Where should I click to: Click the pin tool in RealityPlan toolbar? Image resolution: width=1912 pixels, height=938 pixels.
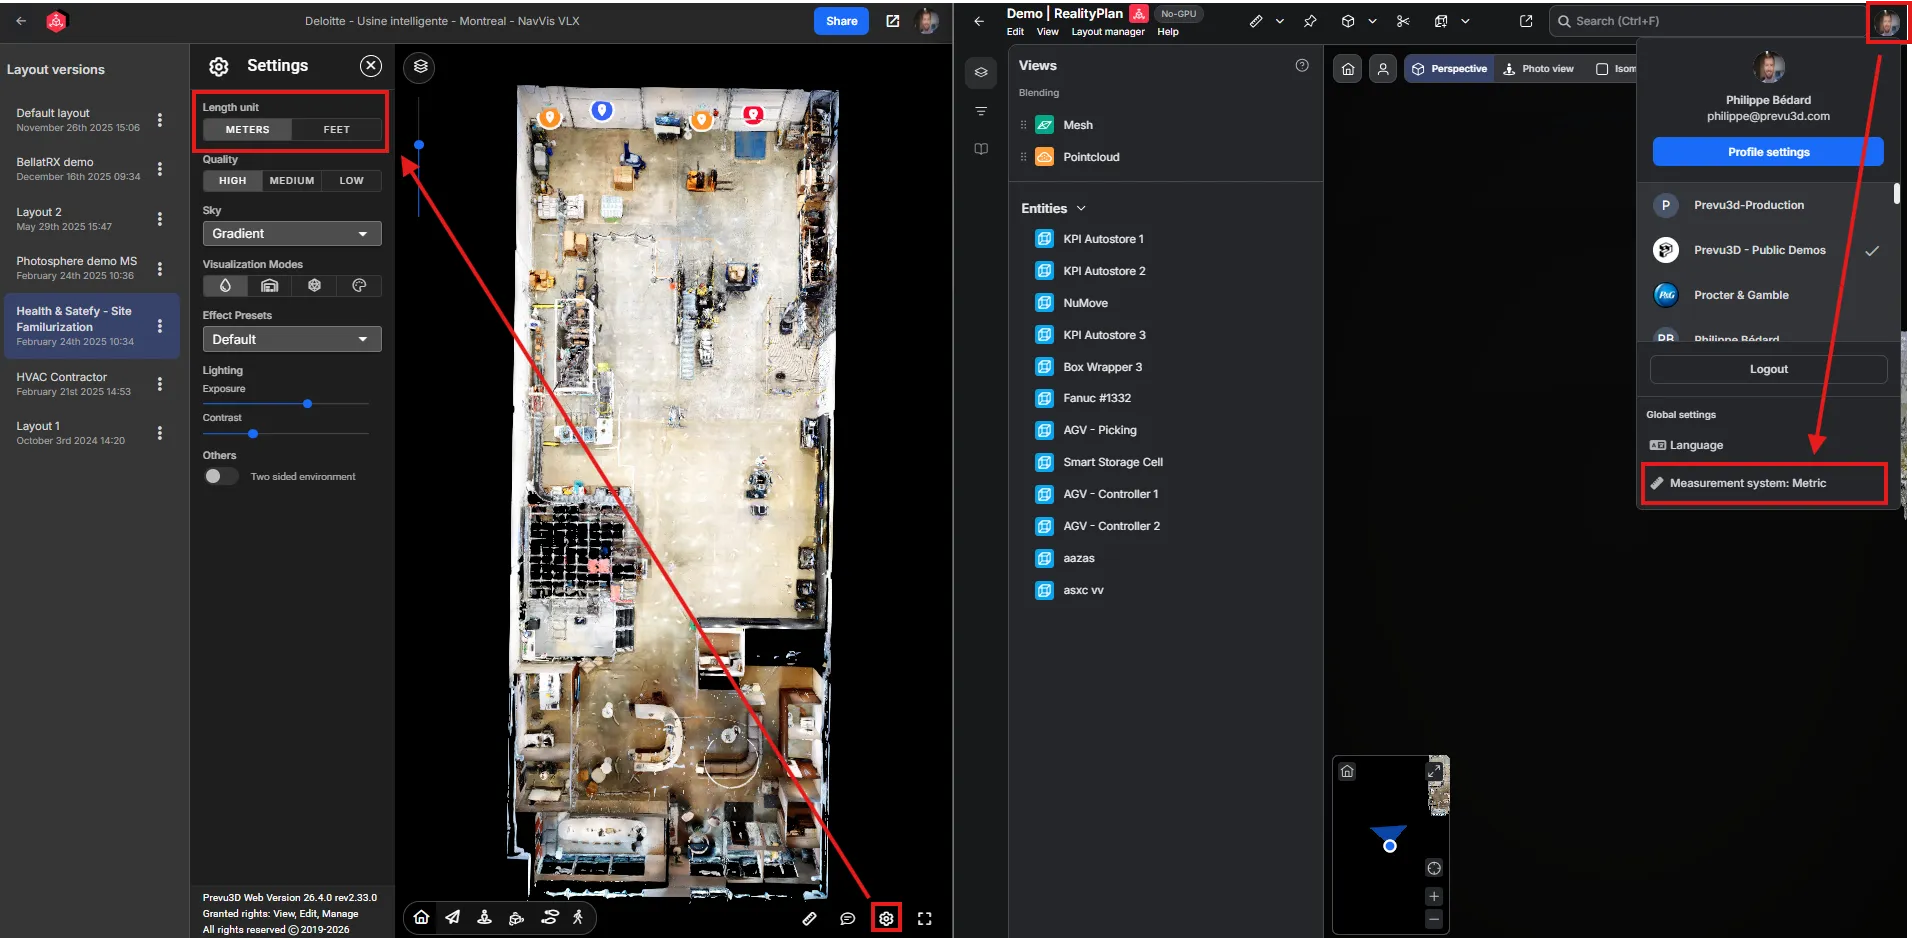[x=1310, y=21]
